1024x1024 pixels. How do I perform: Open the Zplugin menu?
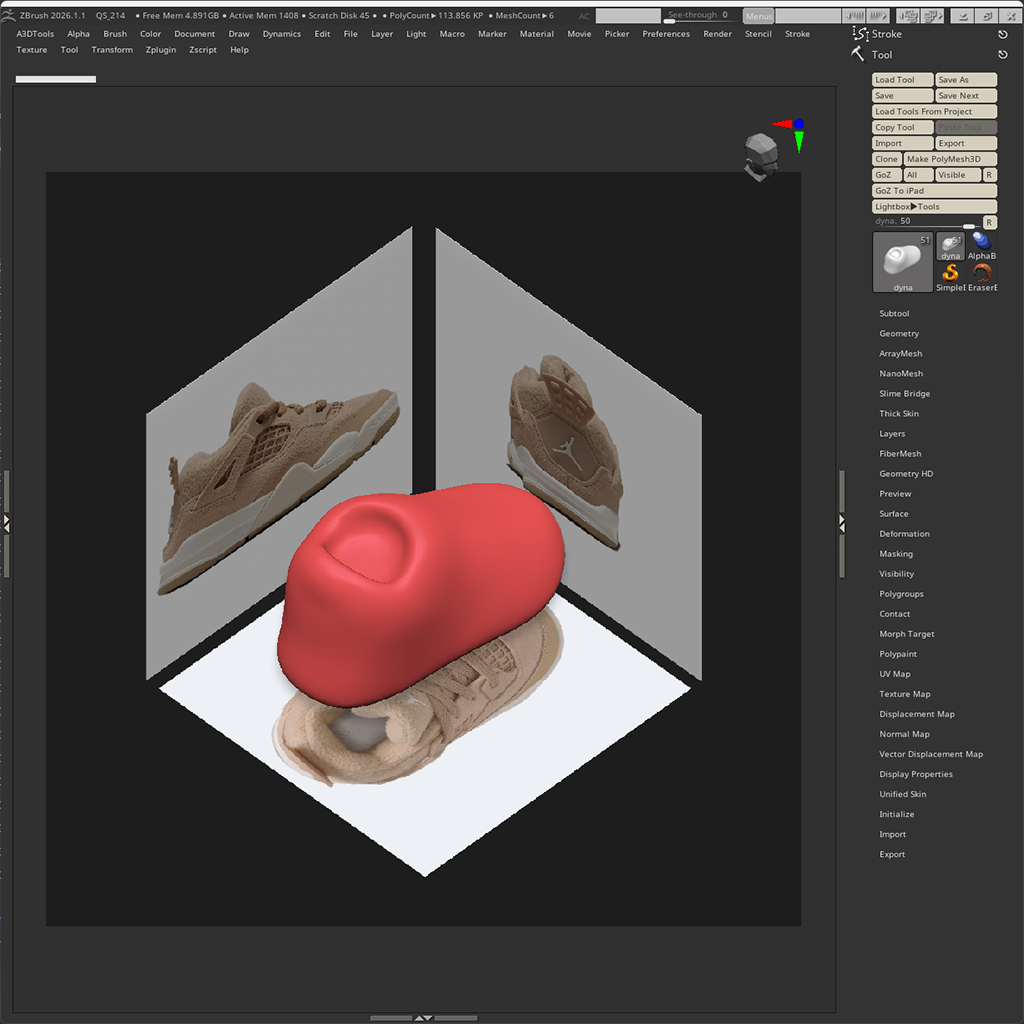(161, 50)
